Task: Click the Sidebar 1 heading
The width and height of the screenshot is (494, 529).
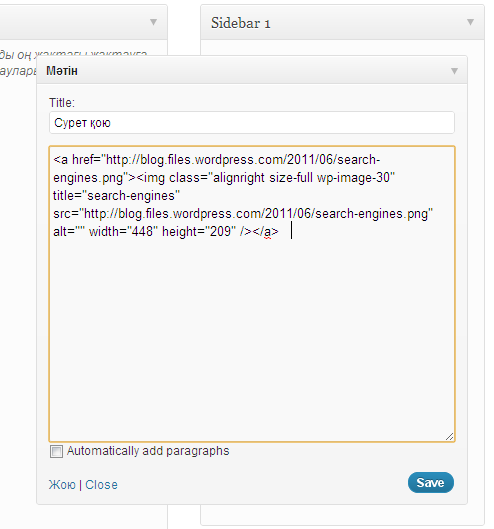Action: click(241, 23)
